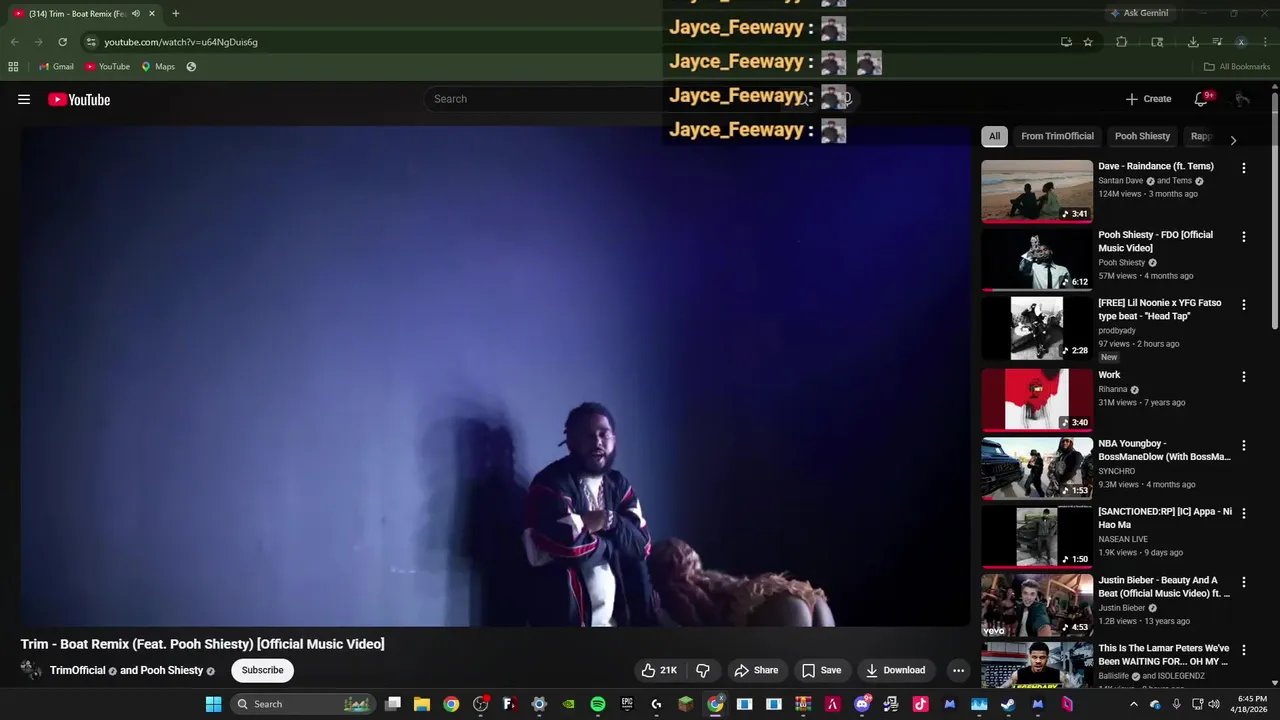Image resolution: width=1280 pixels, height=720 pixels.
Task: Open options for Lil Noonie type beat video
Action: tap(1244, 305)
